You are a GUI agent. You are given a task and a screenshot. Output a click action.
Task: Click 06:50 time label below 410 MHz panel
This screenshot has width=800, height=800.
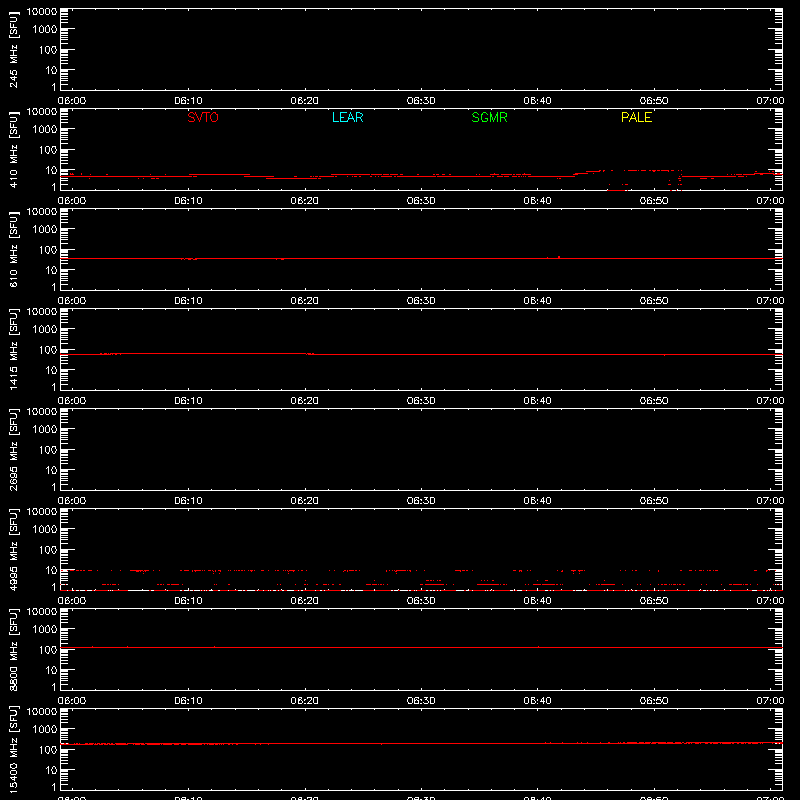click(x=654, y=201)
